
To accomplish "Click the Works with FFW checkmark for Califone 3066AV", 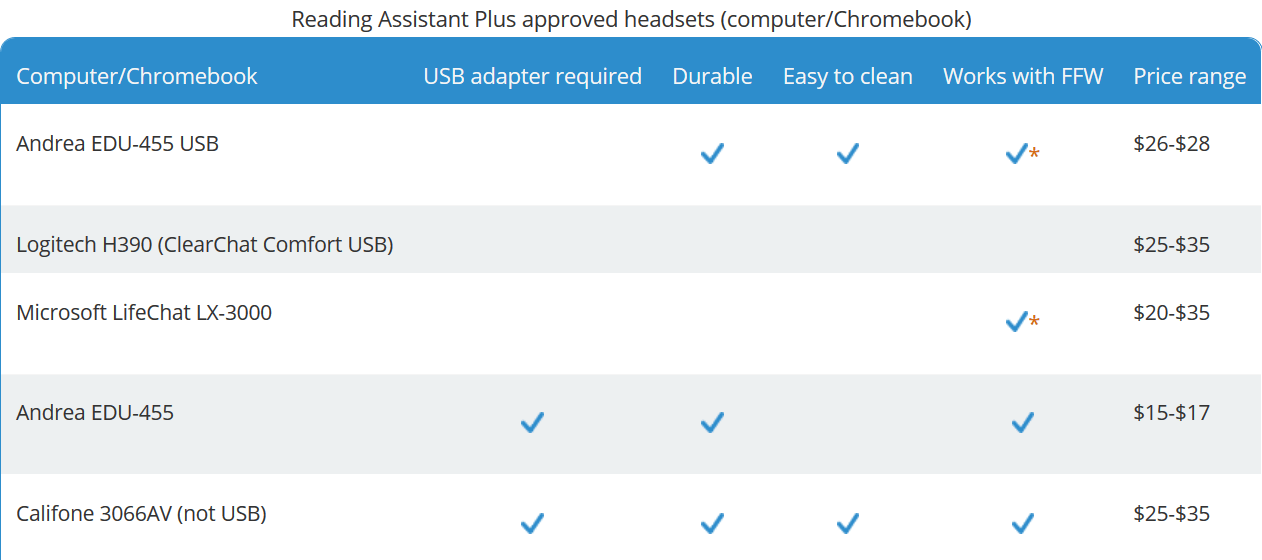I will click(x=1022, y=523).
